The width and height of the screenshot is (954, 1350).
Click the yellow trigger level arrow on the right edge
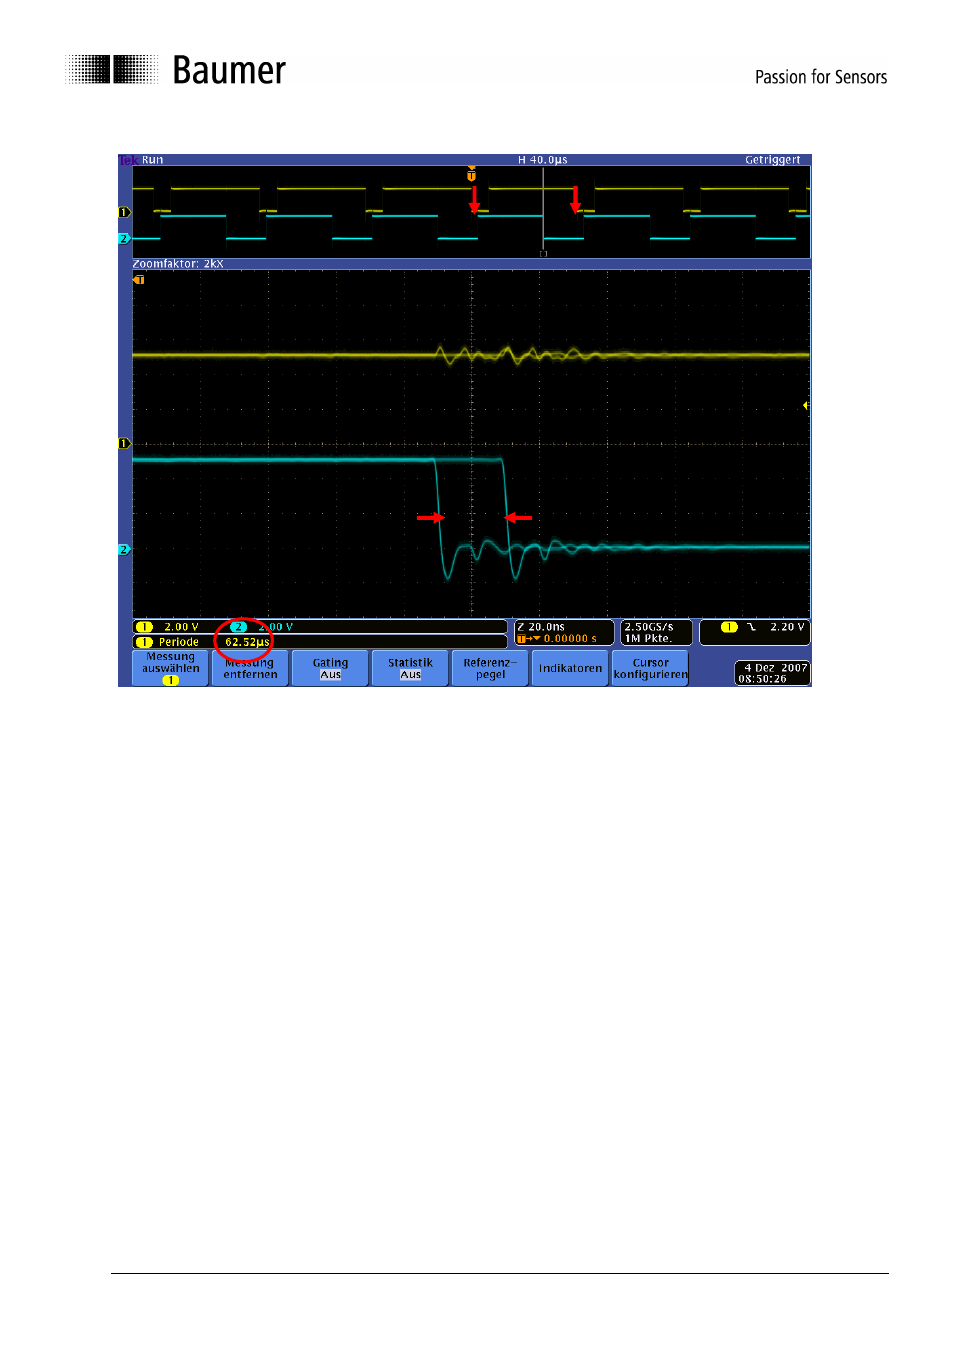click(806, 405)
